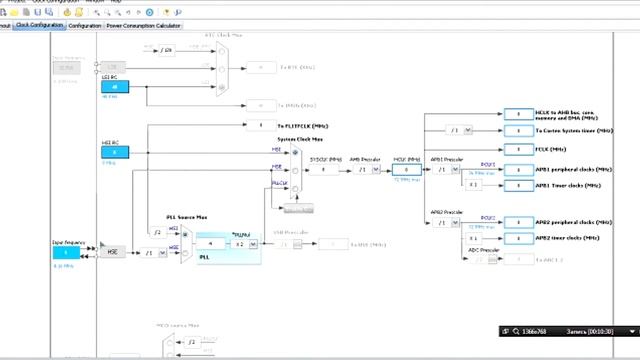Viewport: 640px width, 360px height.
Task: Select HSE in System Clock Mux
Action: pos(295,171)
